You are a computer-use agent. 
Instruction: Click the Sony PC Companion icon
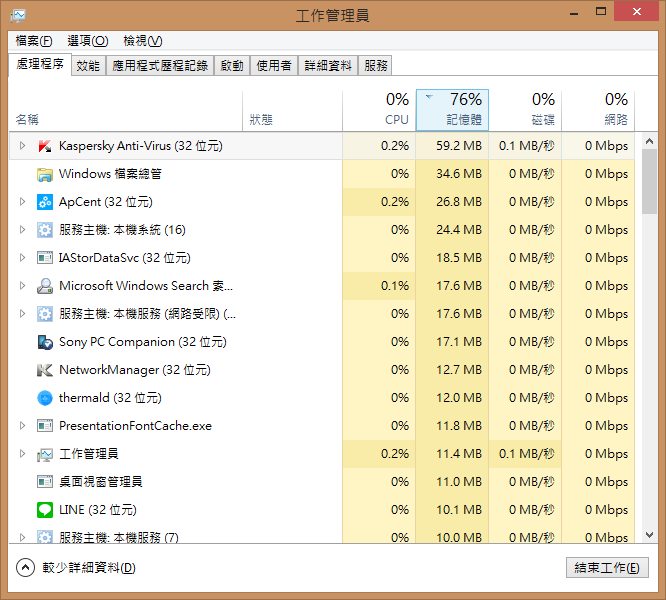45,342
